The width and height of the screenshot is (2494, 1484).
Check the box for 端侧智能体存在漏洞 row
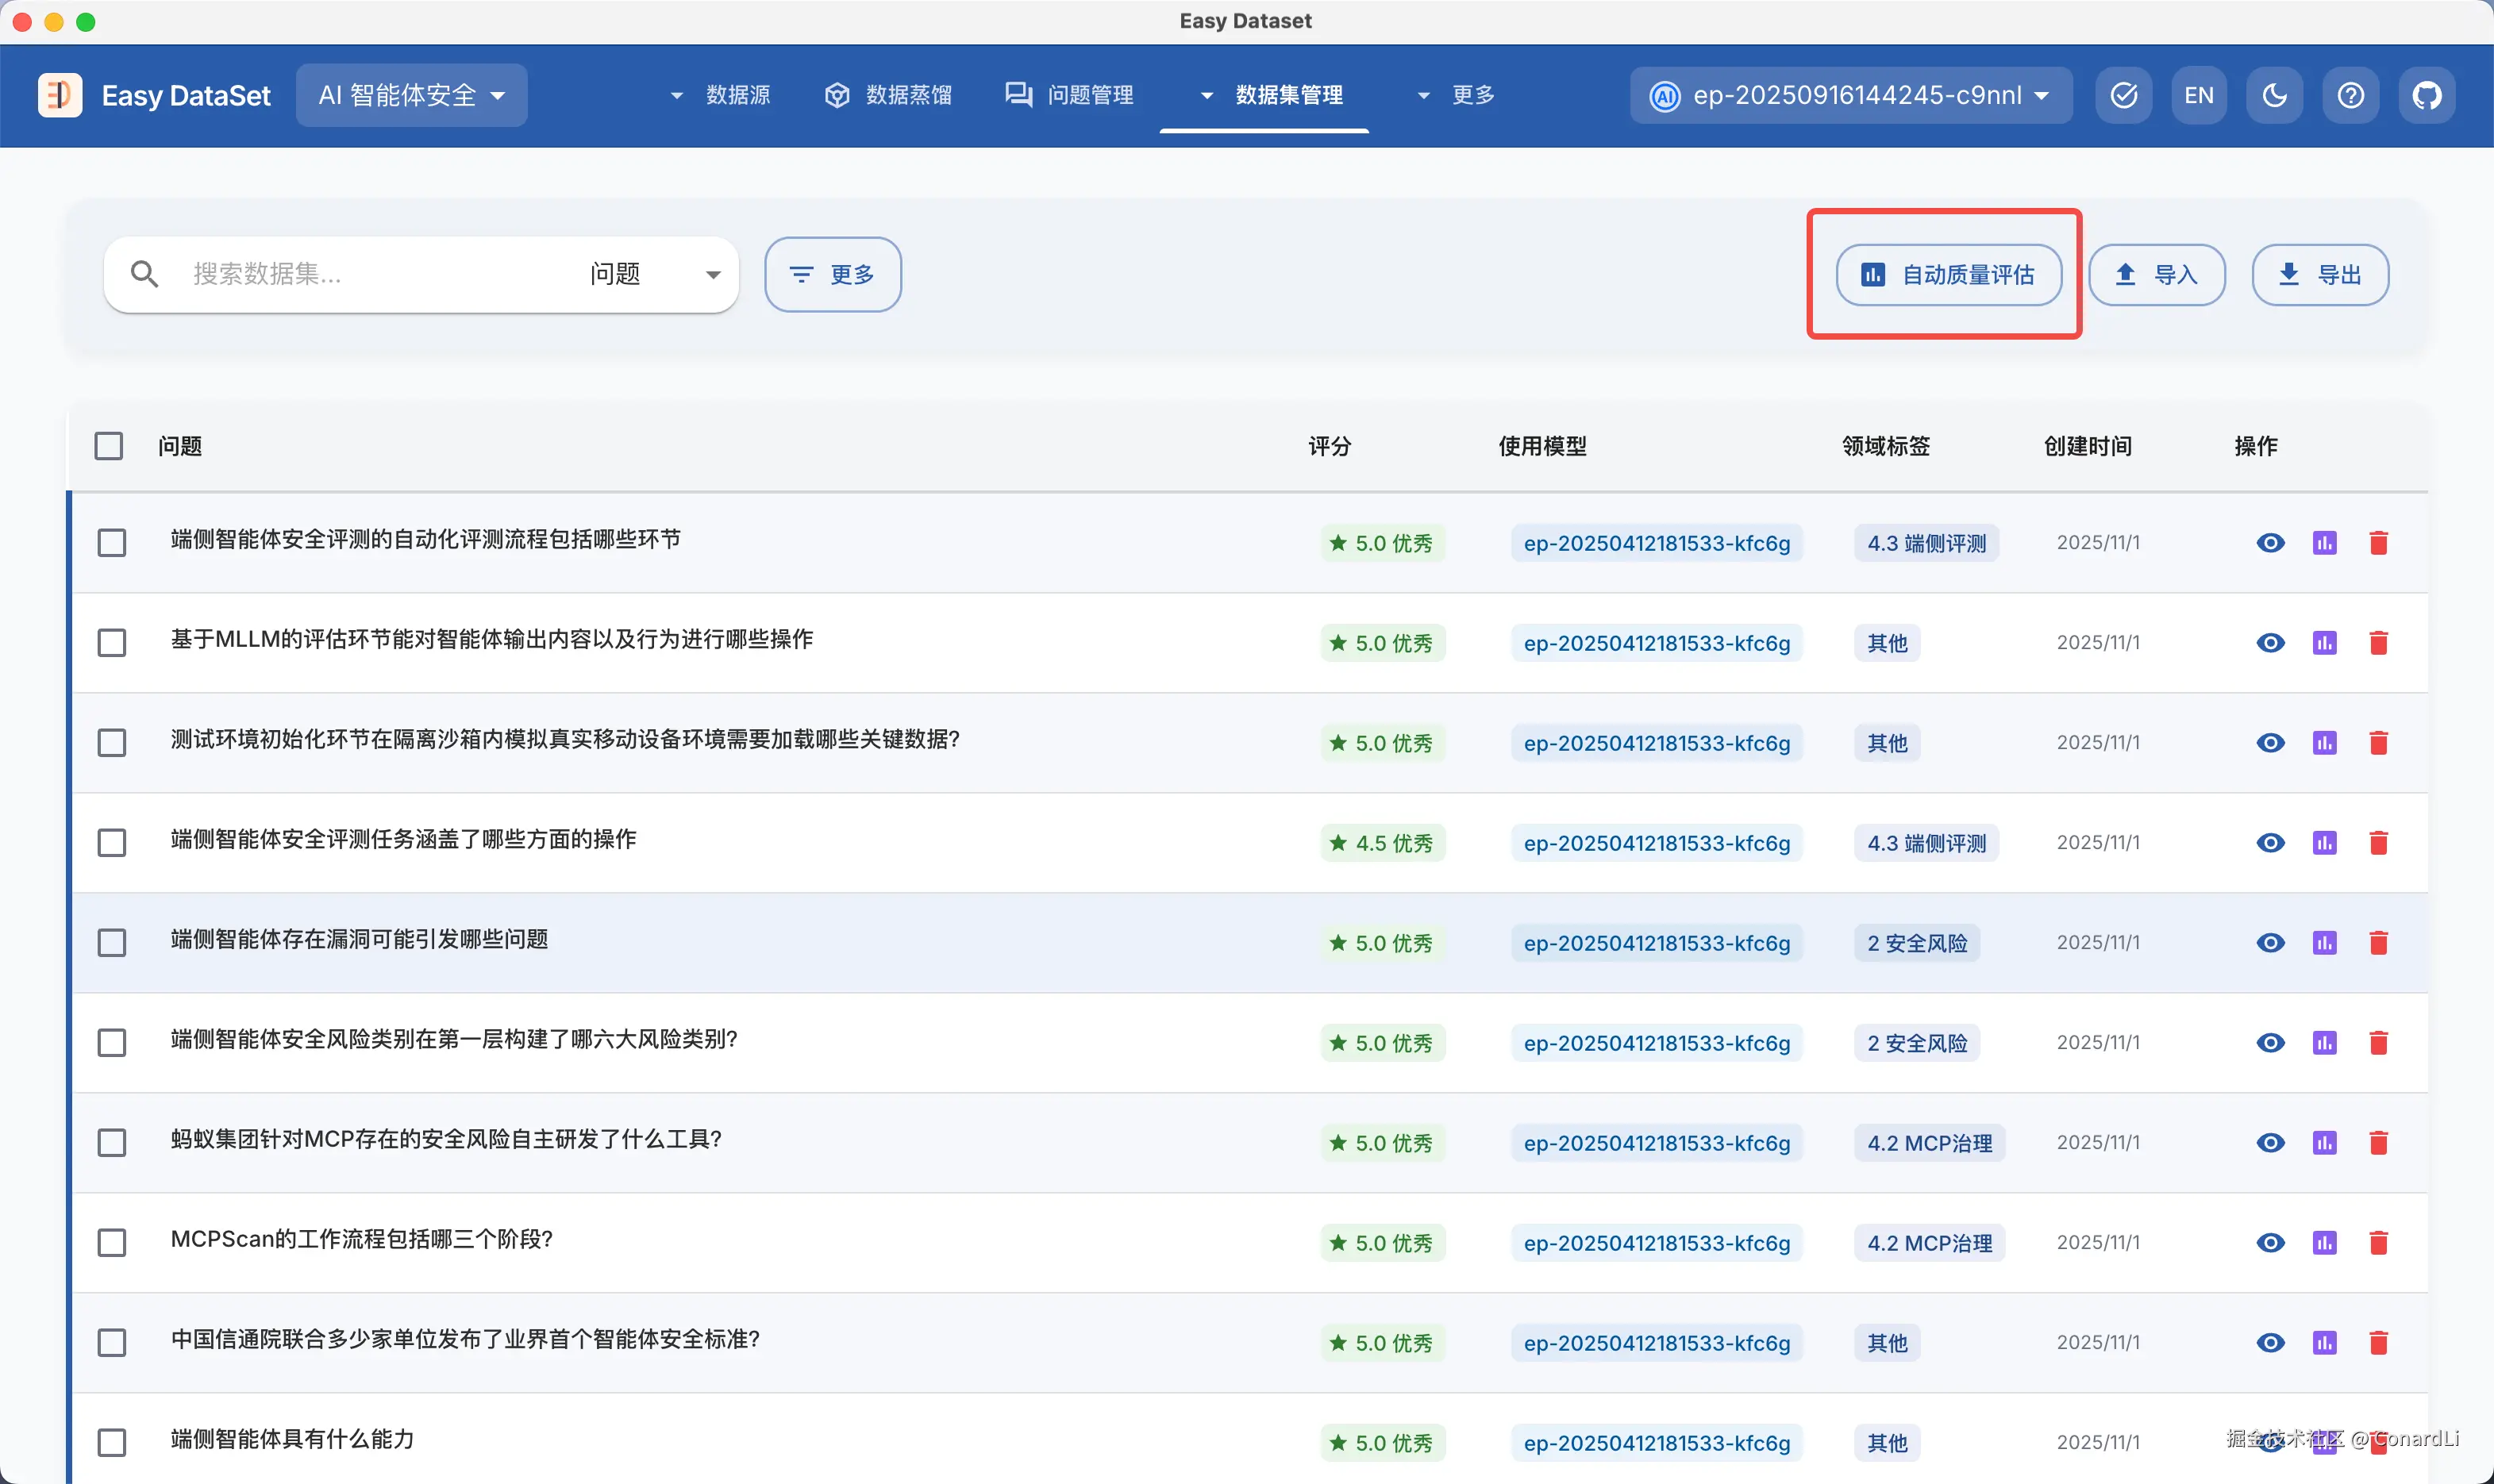(x=112, y=942)
